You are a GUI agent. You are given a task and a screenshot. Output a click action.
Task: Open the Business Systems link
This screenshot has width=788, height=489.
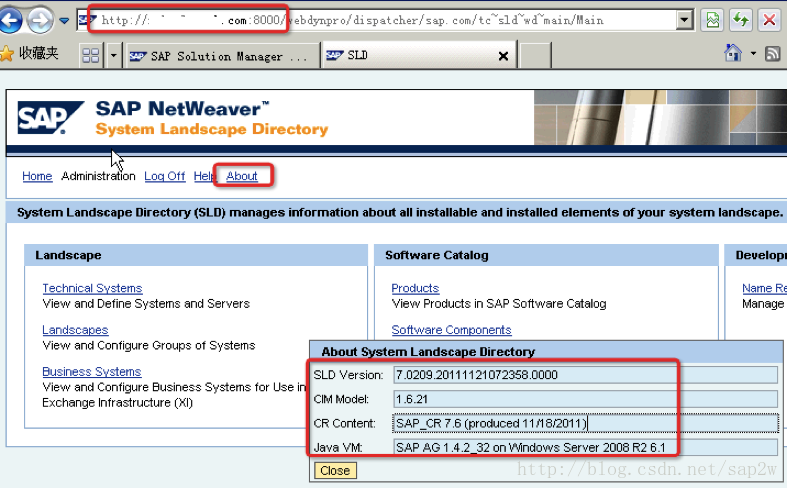[x=91, y=372]
